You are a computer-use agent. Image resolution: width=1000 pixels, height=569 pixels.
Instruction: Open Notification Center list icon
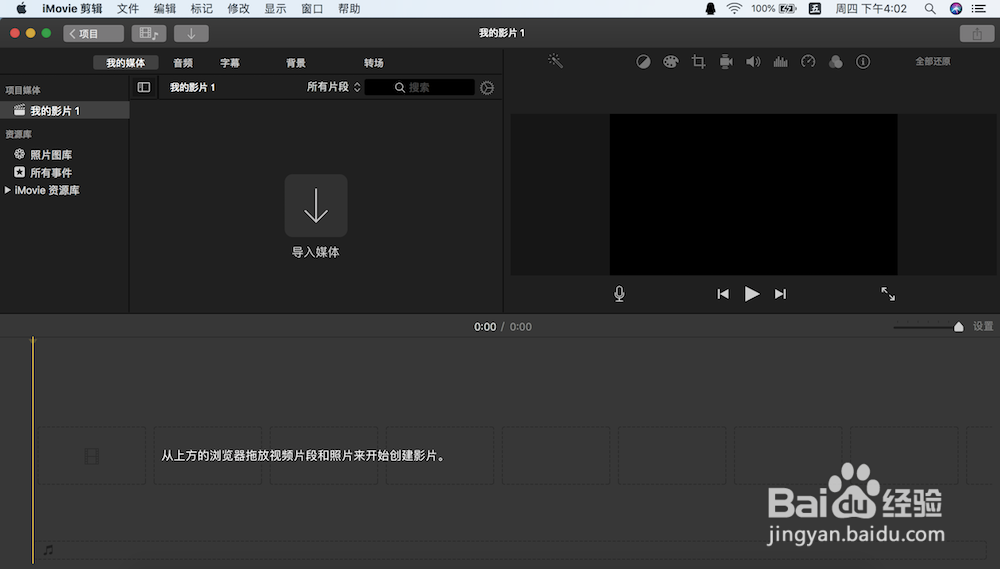point(979,8)
